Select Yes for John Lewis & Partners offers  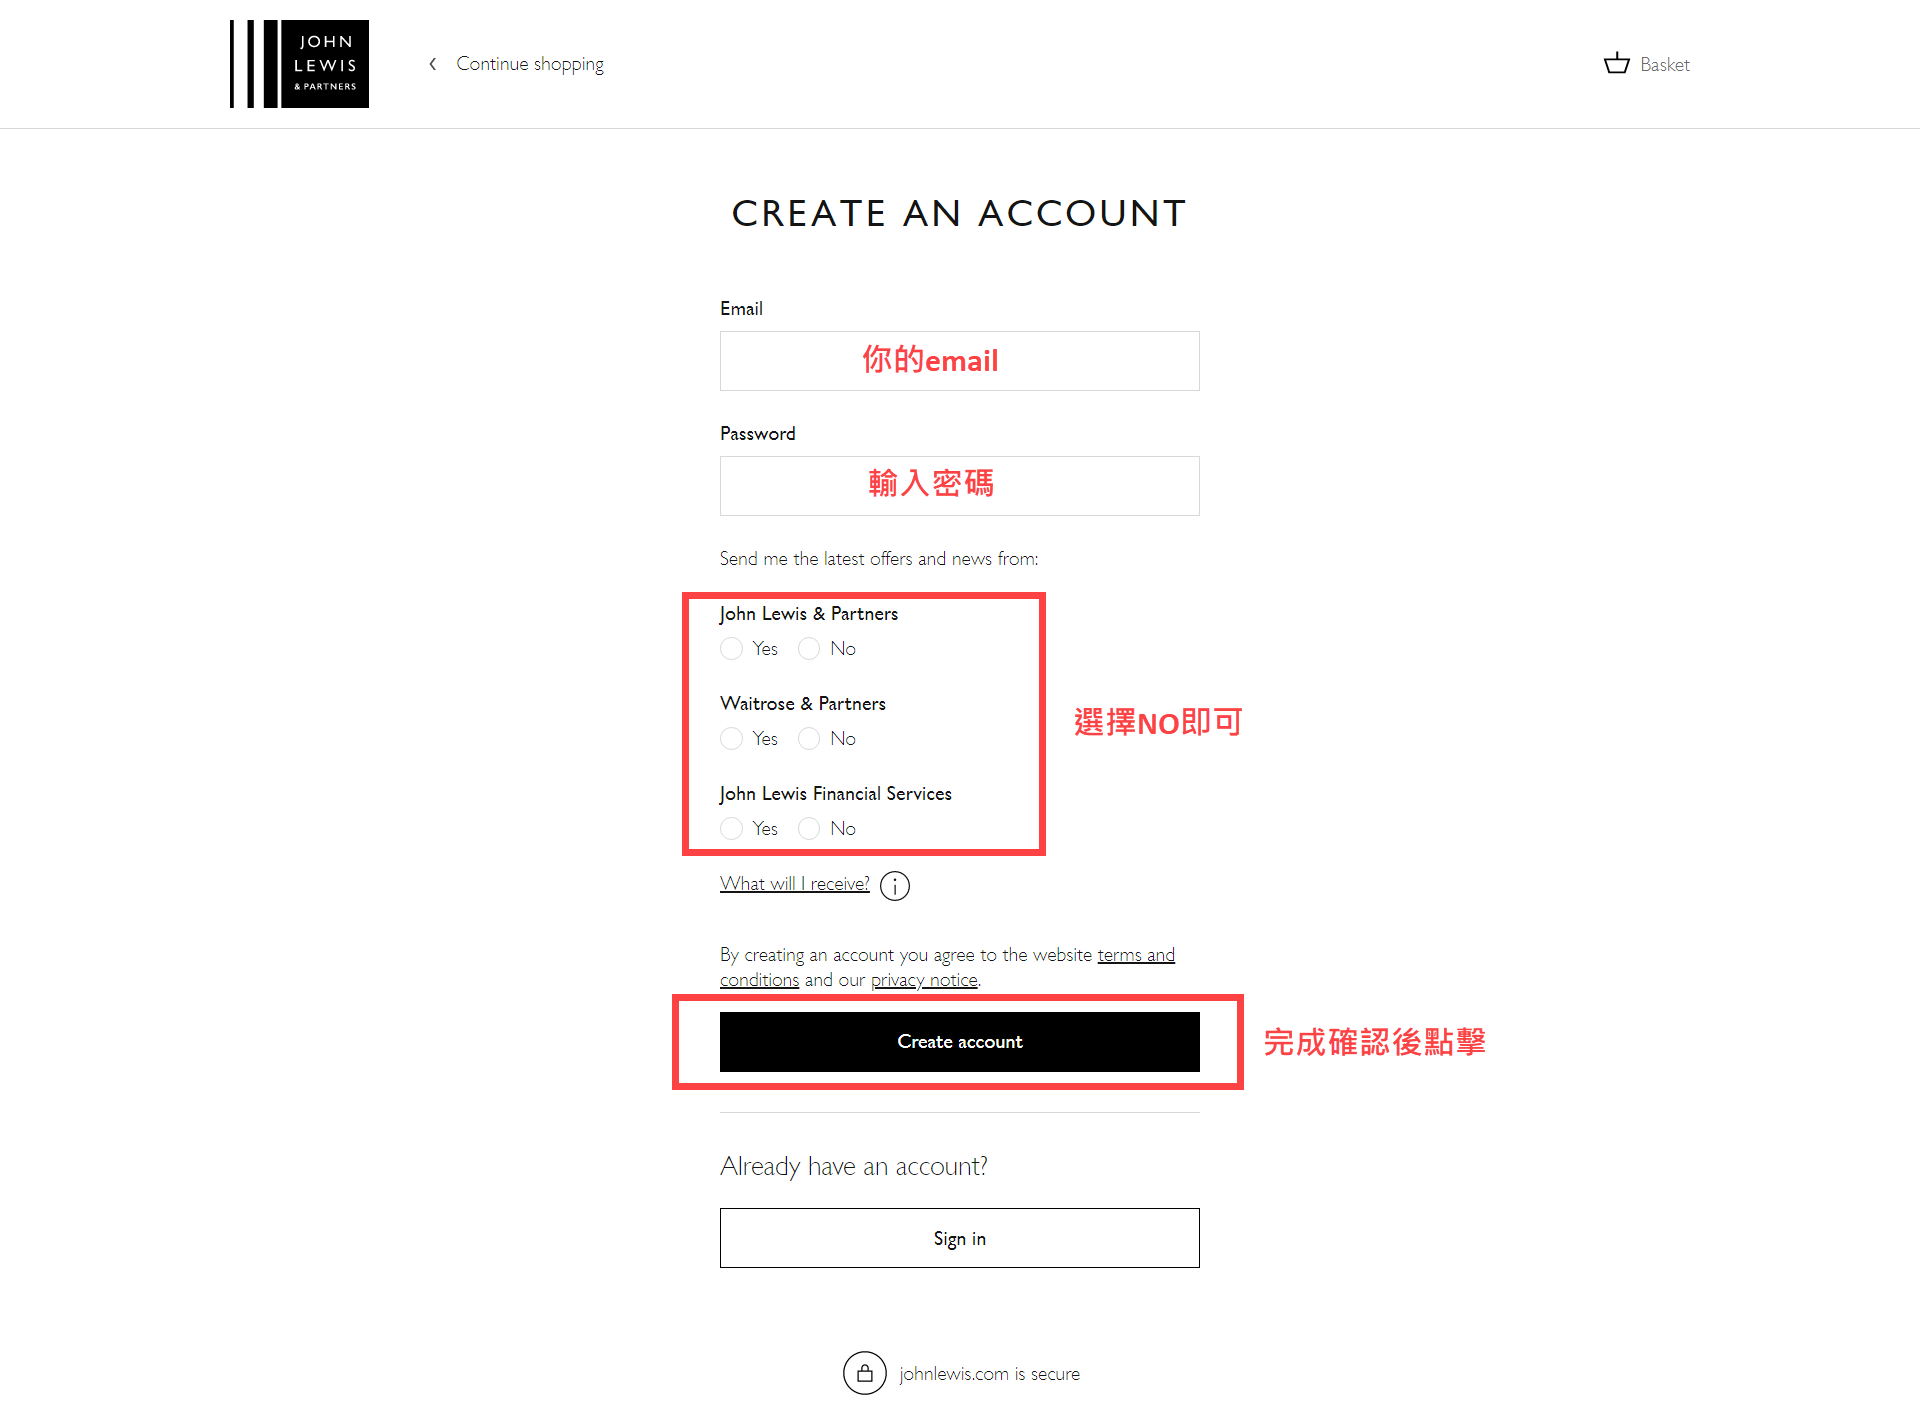(x=732, y=649)
